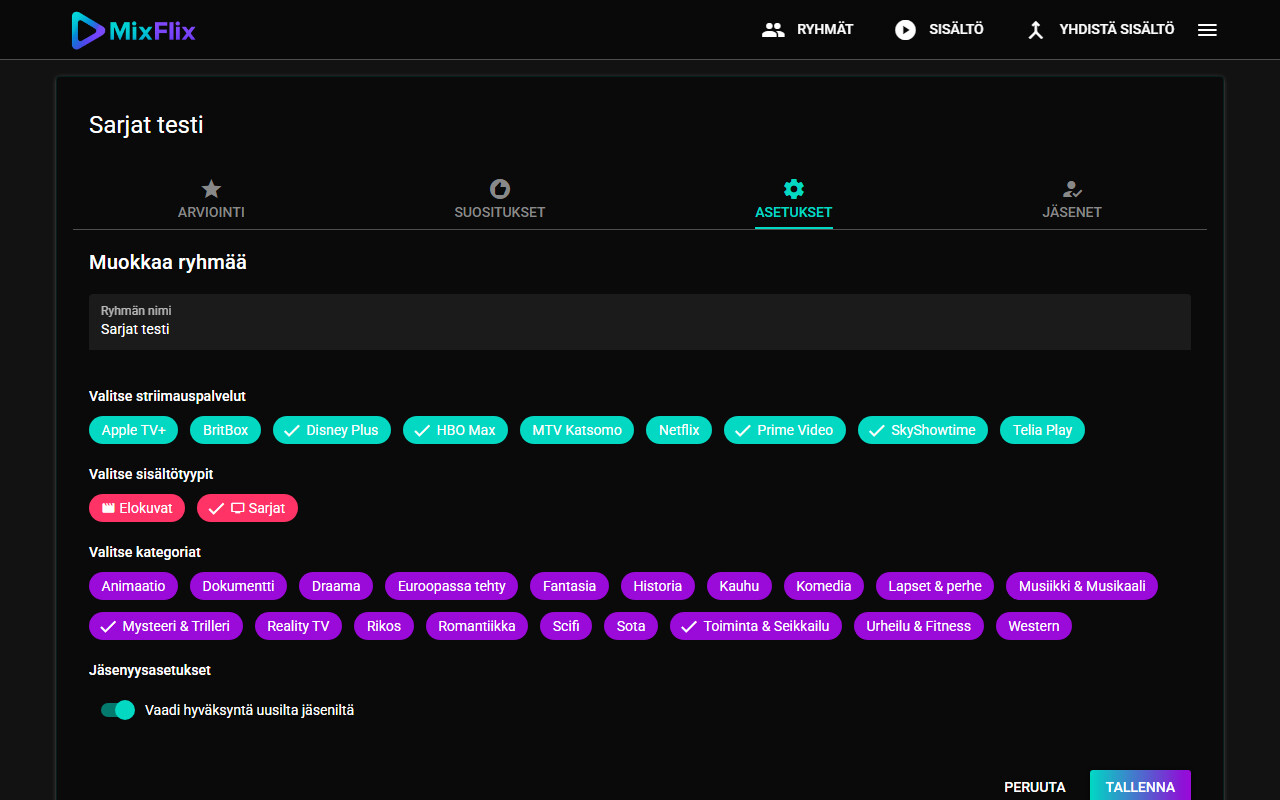Select the Kauhu category chip
Image resolution: width=1280 pixels, height=800 pixels.
click(739, 586)
